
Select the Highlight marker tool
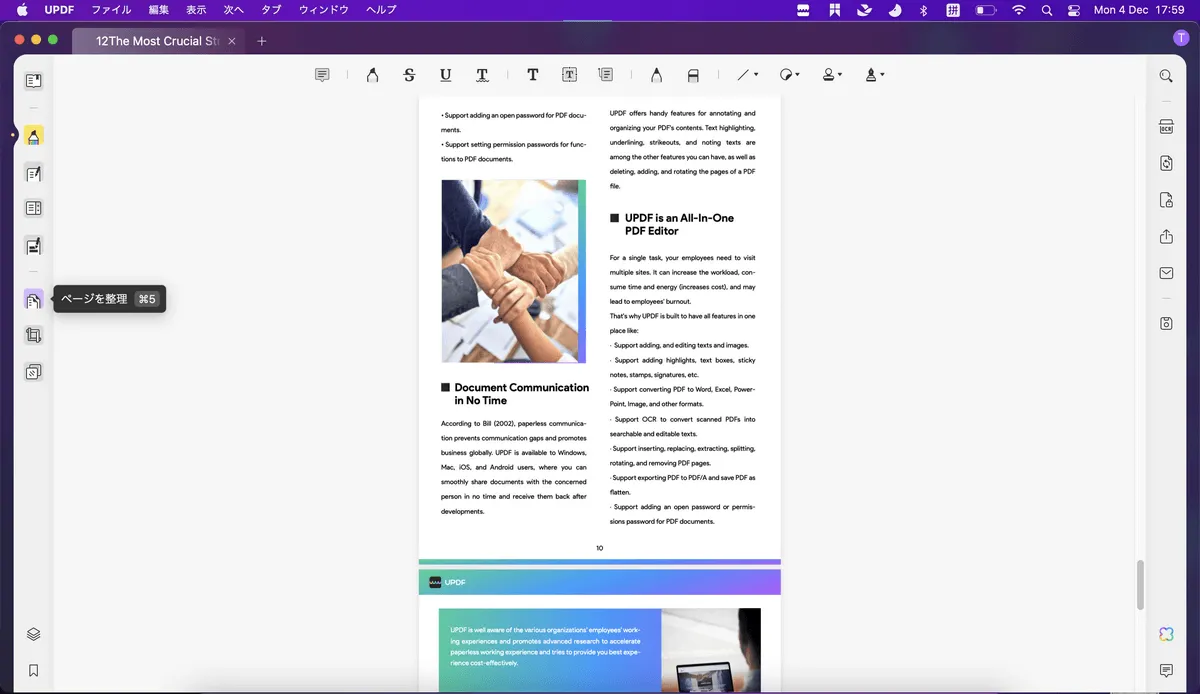point(372,75)
